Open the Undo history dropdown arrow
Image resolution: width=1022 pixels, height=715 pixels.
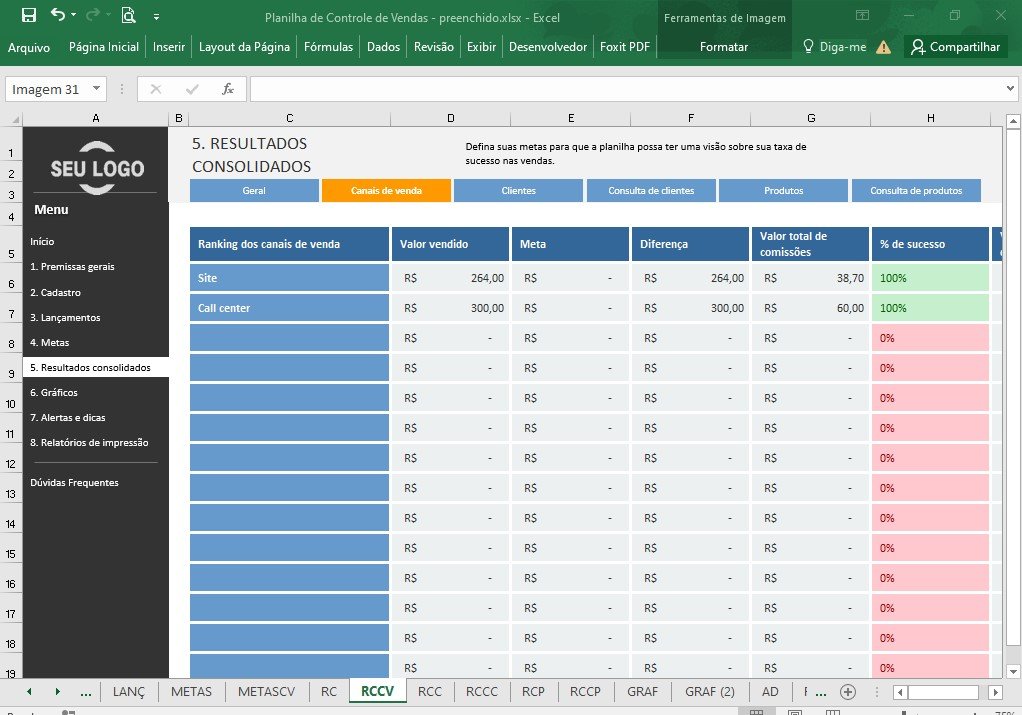[x=74, y=14]
